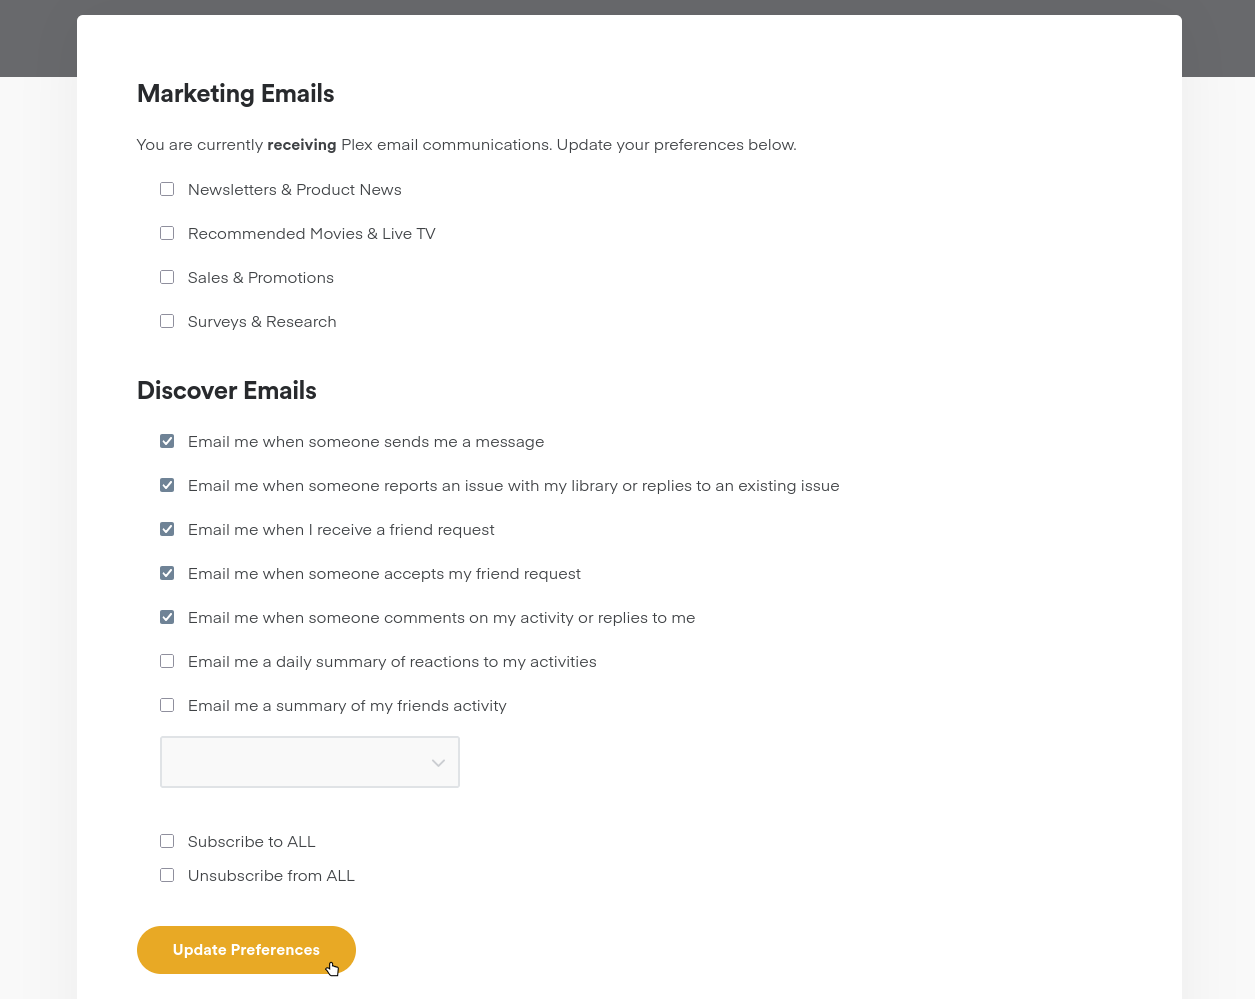Click the Update Preferences button

coord(246,950)
